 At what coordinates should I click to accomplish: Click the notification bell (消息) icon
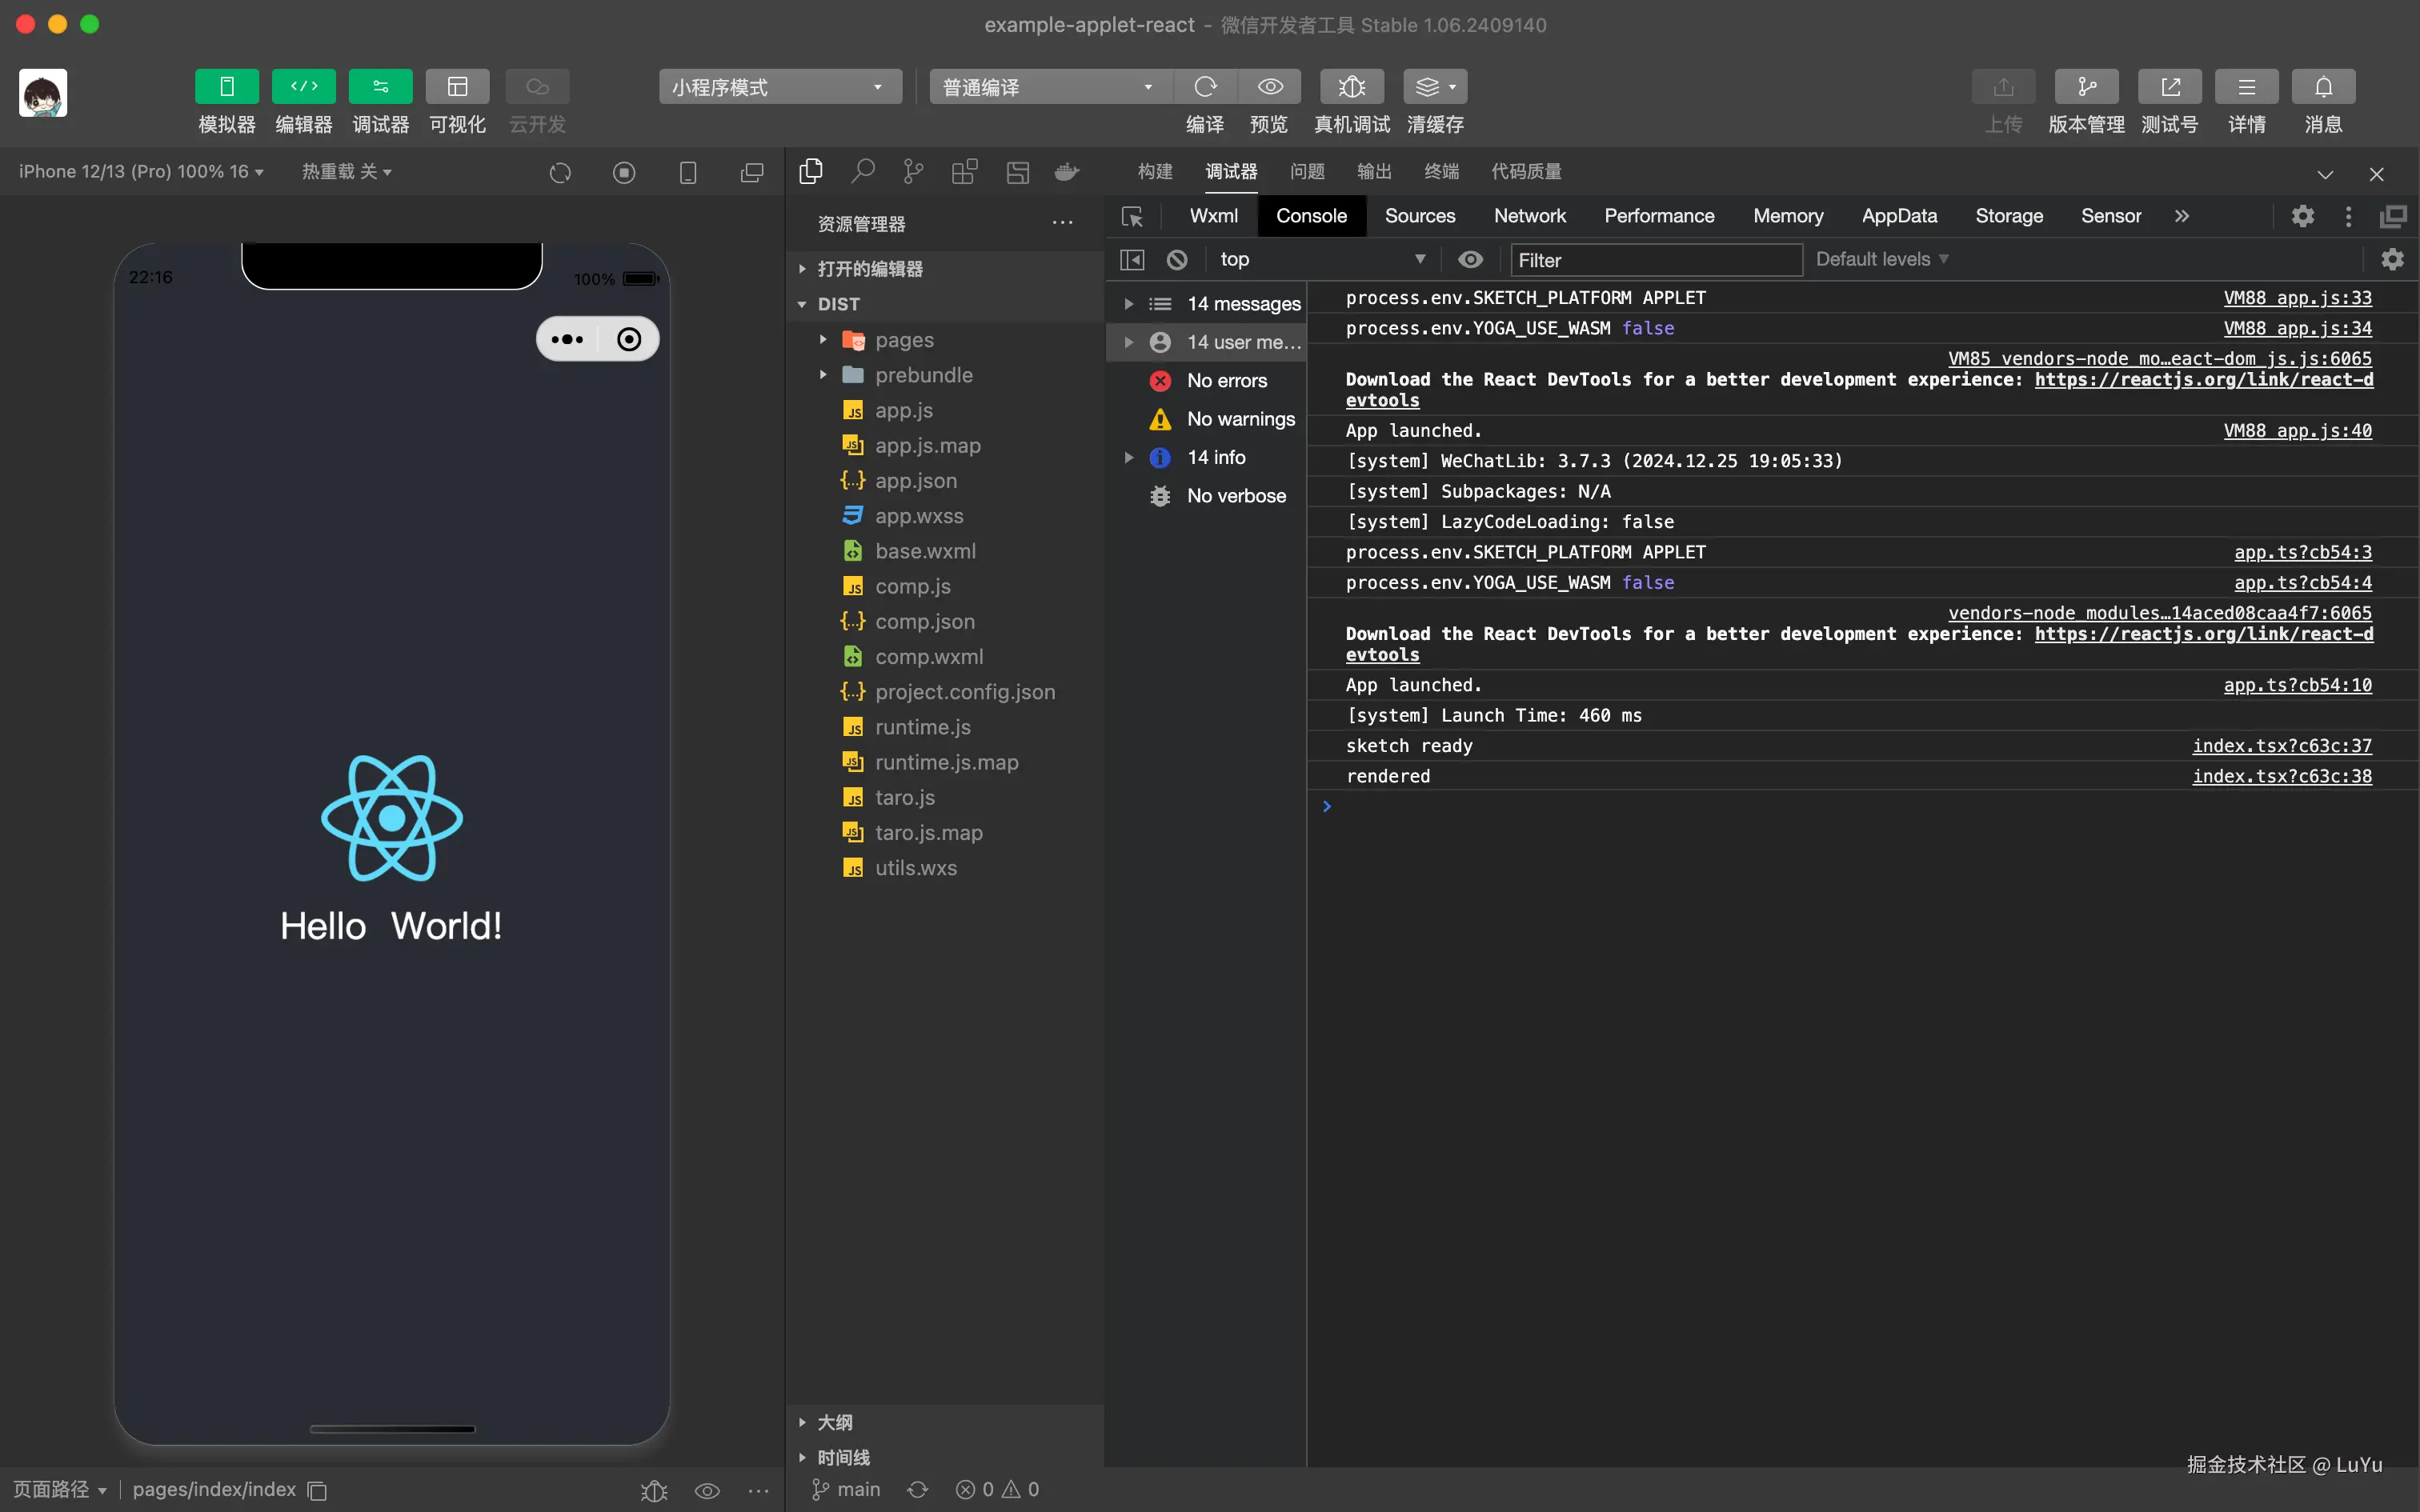pos(2323,87)
